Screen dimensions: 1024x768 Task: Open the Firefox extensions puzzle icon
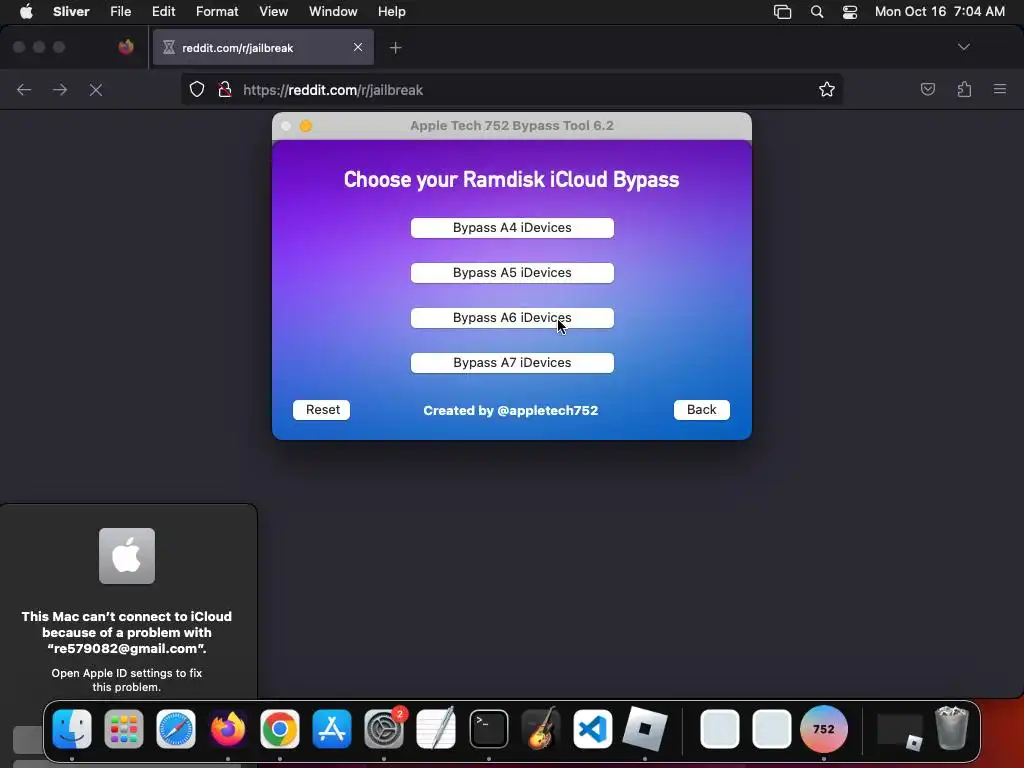pos(964,89)
